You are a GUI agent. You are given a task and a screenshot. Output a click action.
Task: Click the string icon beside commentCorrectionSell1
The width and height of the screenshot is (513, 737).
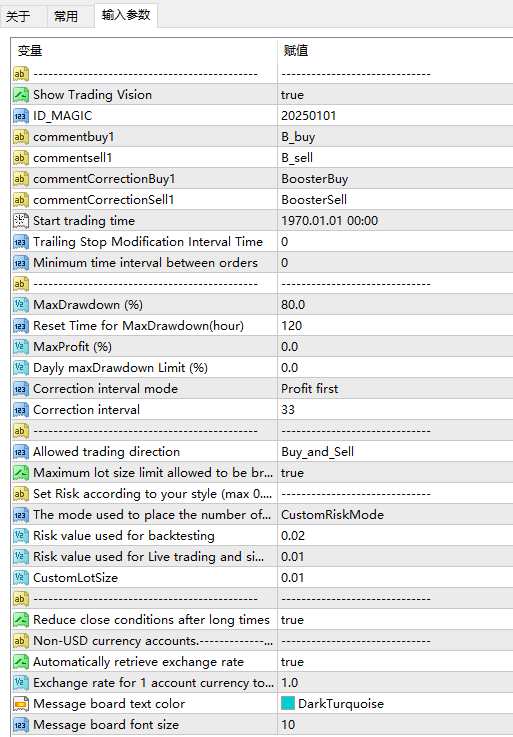point(21,200)
